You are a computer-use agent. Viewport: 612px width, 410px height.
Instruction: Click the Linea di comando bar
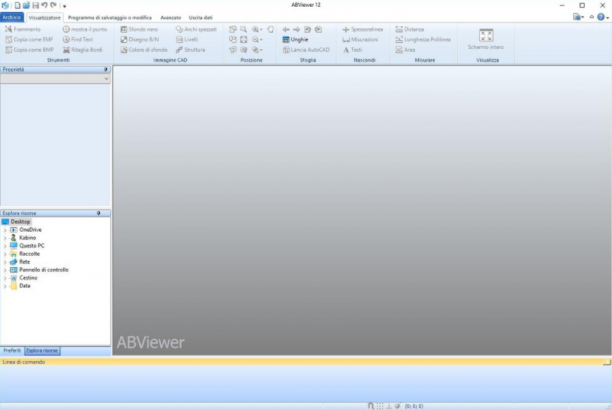306,362
